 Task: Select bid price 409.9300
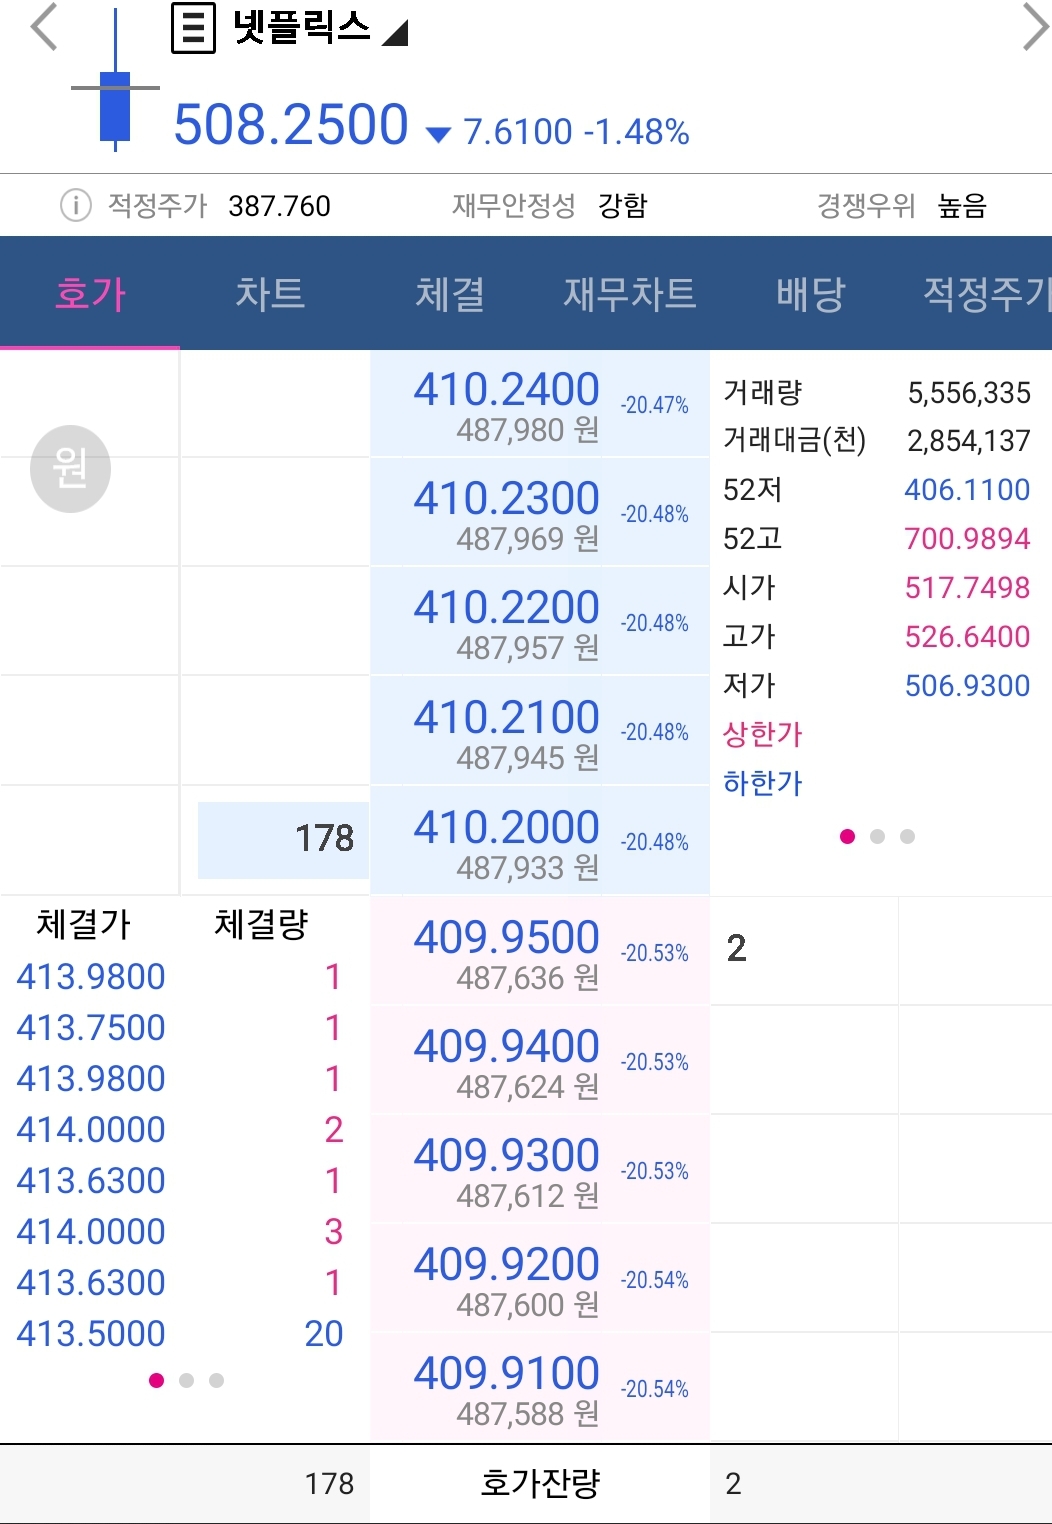[x=540, y=1169]
